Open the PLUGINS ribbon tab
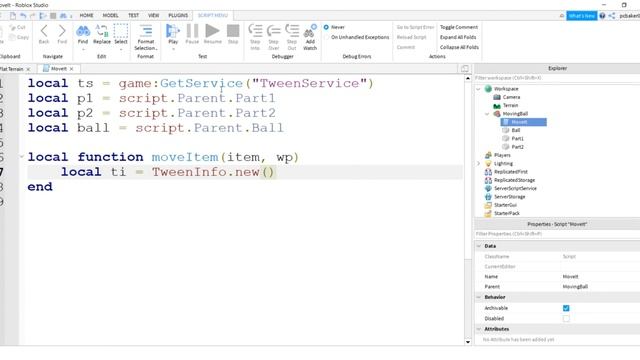Image resolution: width=640 pixels, height=360 pixels. pos(178,16)
